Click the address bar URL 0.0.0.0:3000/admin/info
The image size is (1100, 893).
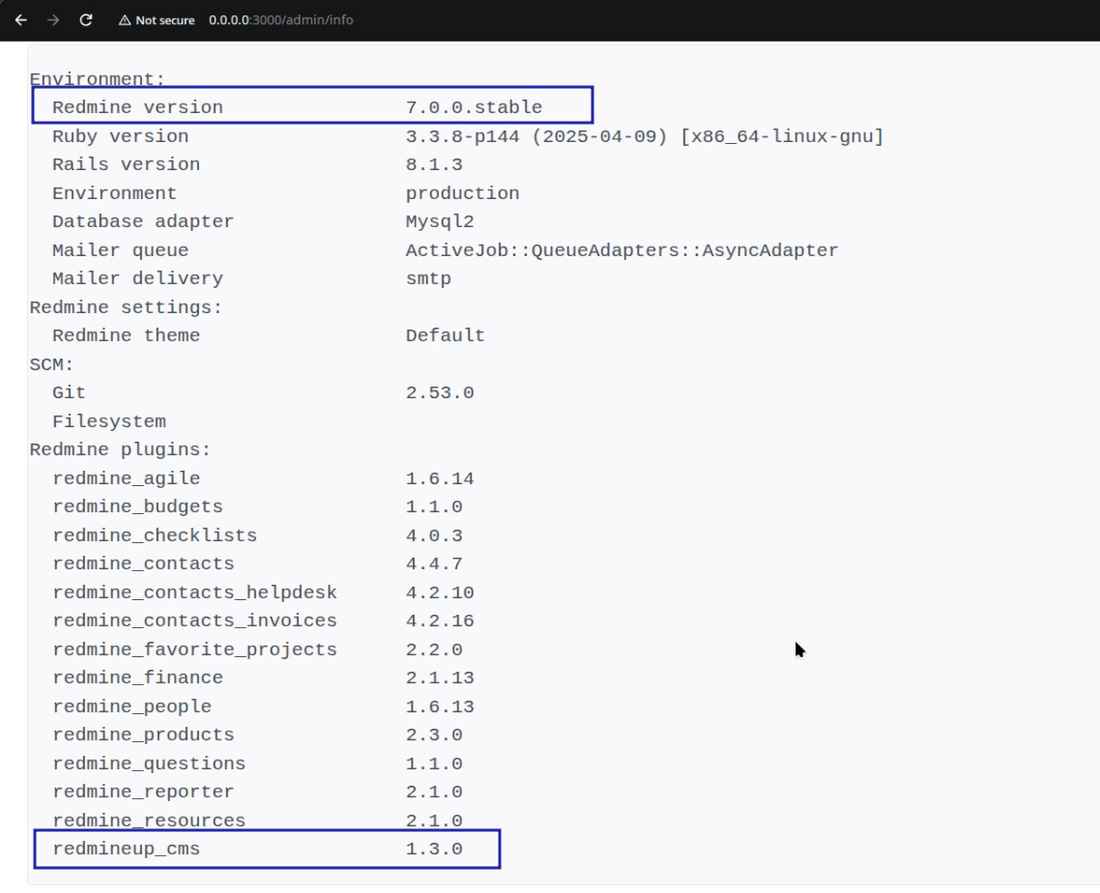[x=281, y=20]
